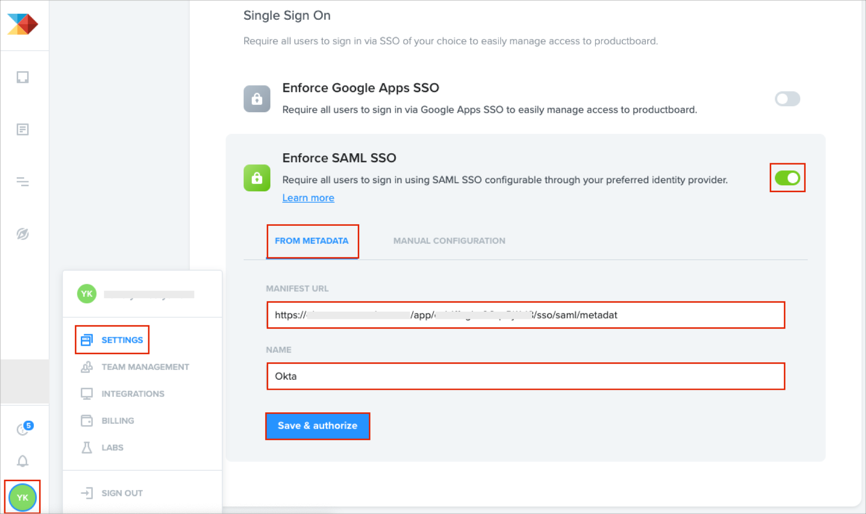866x514 pixels.
Task: Enable the Enforce Google Apps SSO toggle
Action: 787,99
